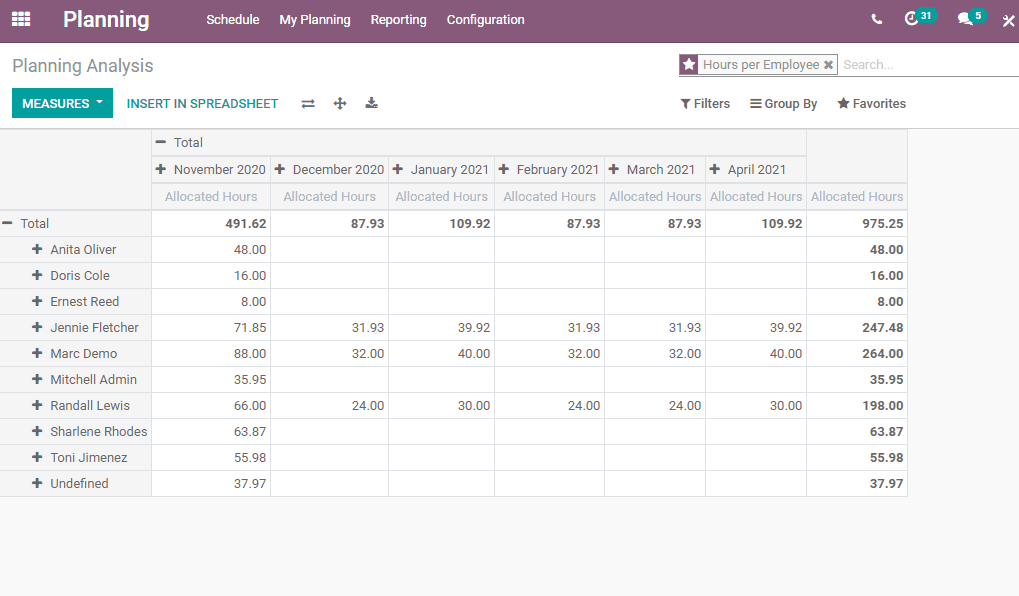Screen dimensions: 1019x596
Task: Click the Planning Analysis breadcrumb title
Action: click(83, 66)
